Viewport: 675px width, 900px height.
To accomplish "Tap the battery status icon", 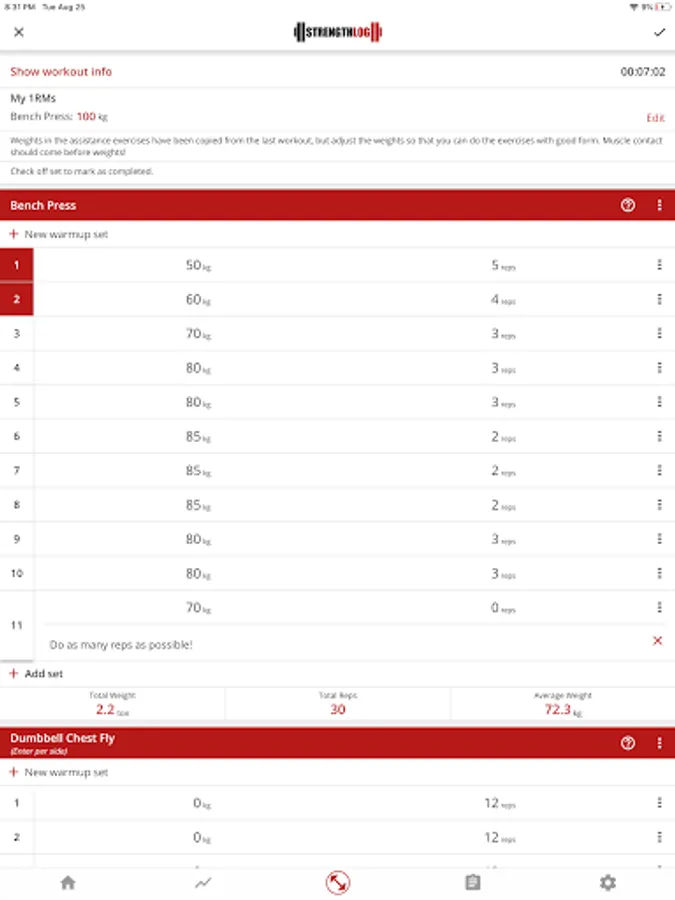I will [662, 7].
